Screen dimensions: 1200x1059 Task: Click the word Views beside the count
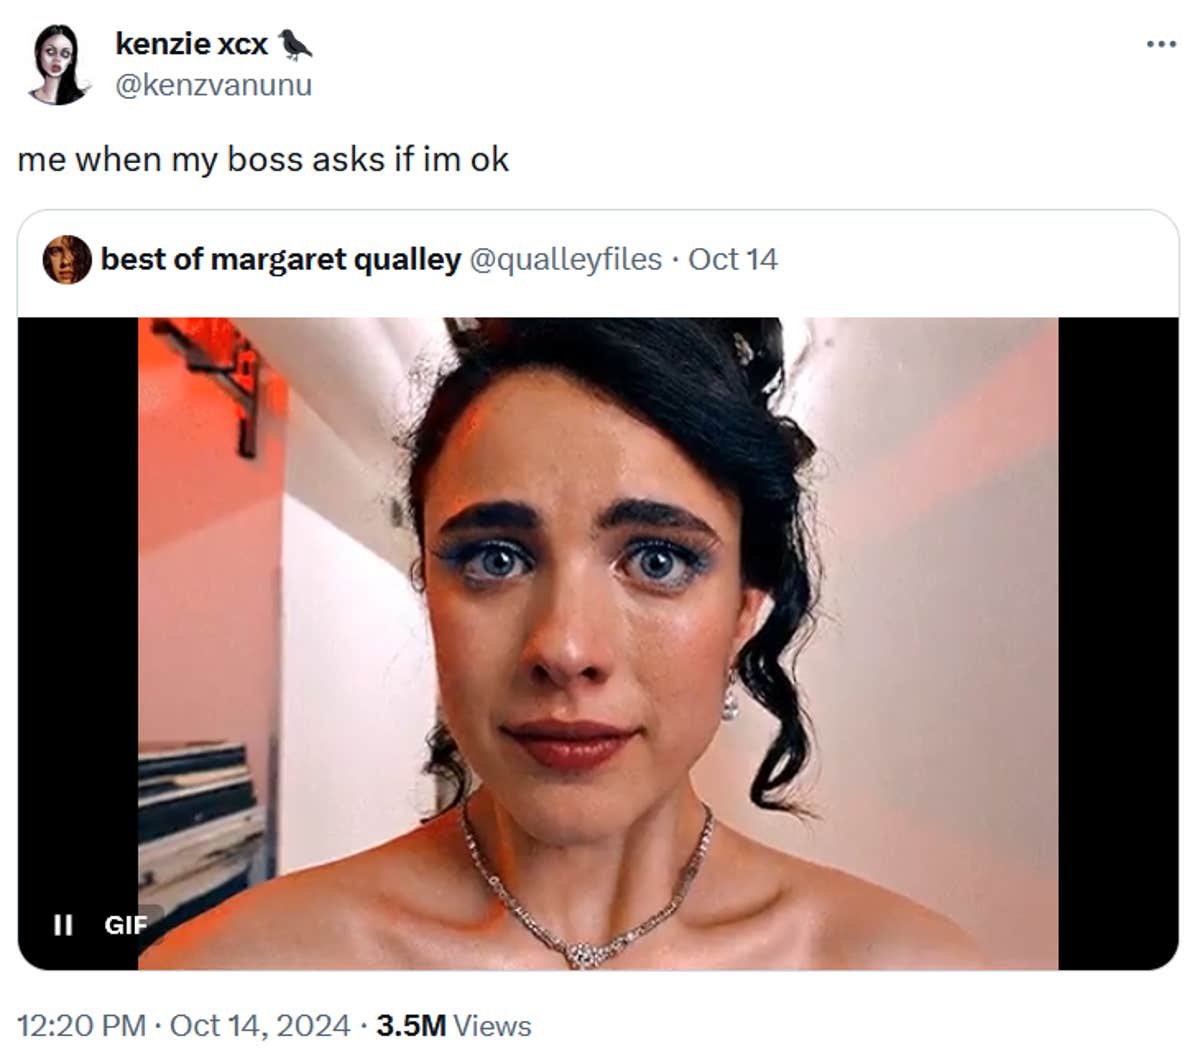(492, 1026)
